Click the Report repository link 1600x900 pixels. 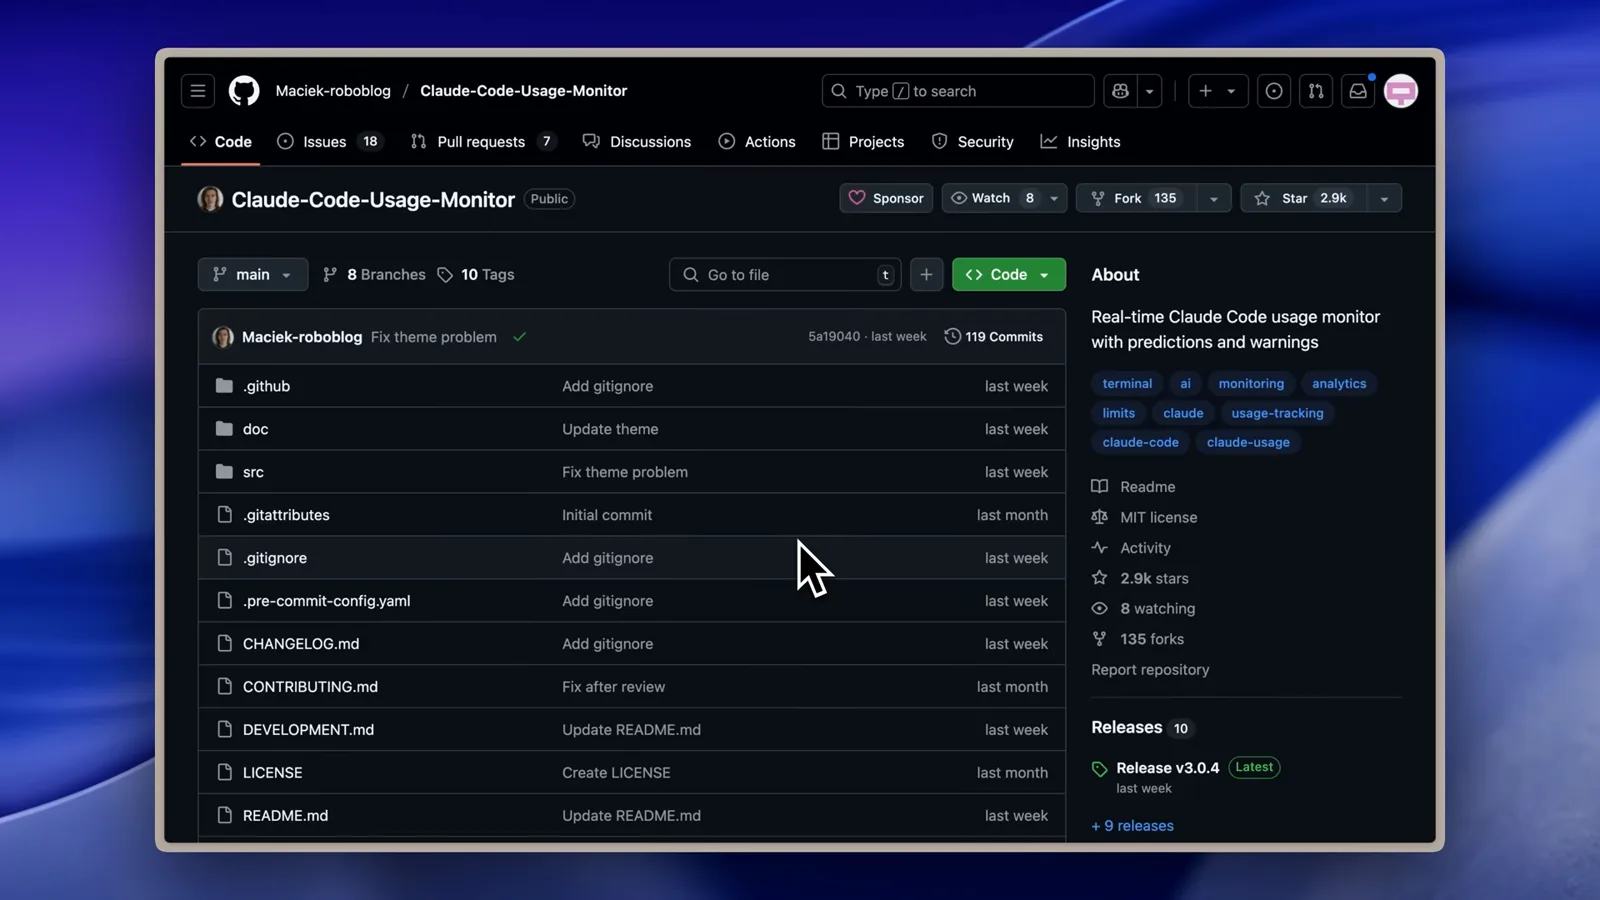coord(1150,670)
